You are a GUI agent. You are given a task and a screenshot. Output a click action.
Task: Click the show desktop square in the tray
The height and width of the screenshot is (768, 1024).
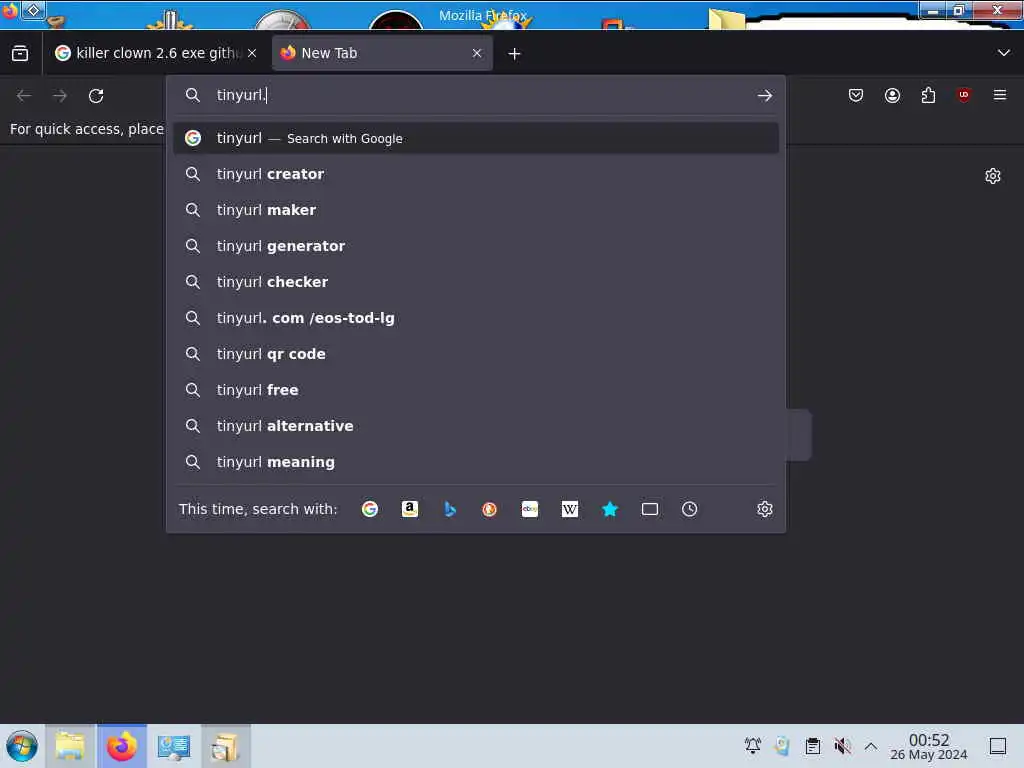(x=998, y=746)
